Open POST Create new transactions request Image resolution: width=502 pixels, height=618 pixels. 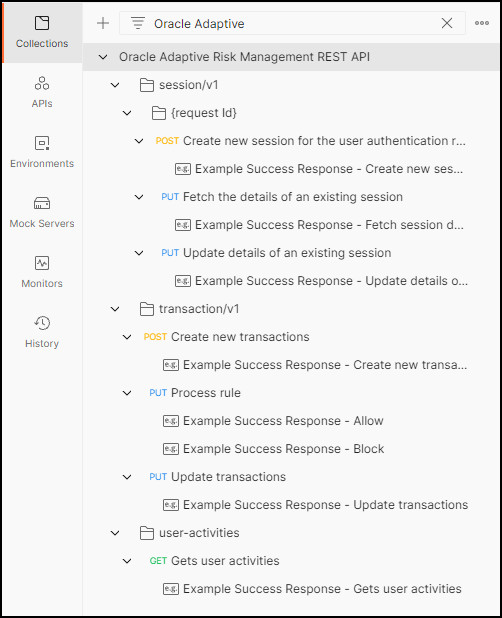click(226, 337)
